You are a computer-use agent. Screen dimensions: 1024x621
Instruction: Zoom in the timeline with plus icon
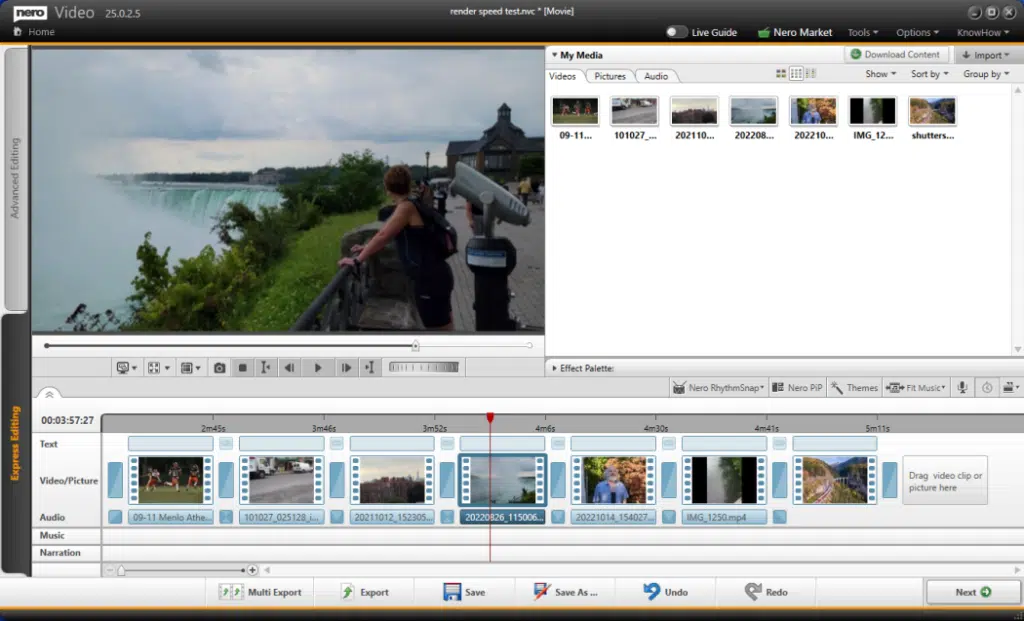tap(253, 570)
